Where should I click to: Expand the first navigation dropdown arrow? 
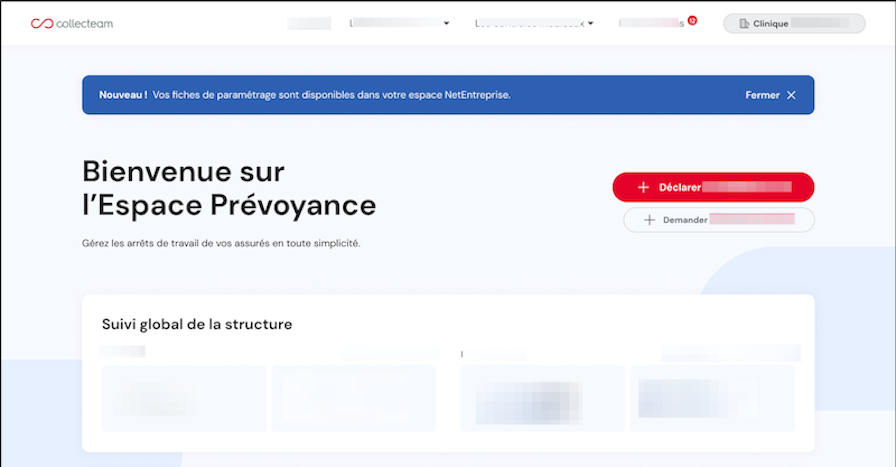446,23
